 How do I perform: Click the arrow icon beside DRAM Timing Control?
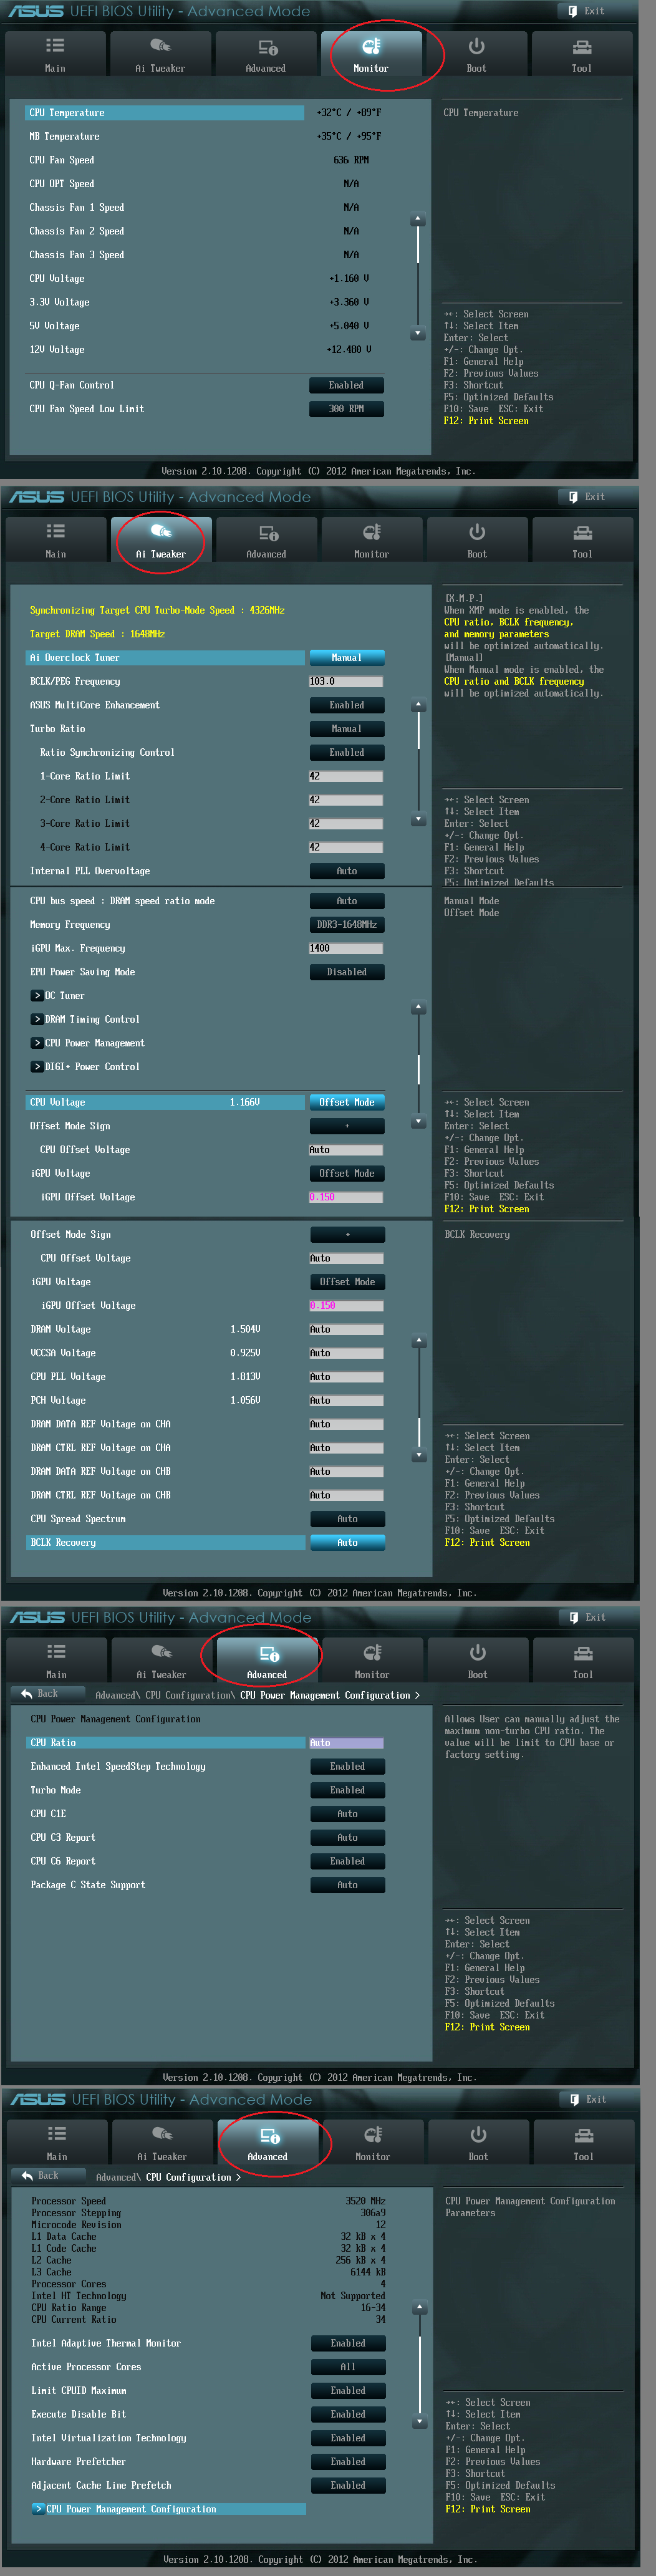click(37, 1019)
